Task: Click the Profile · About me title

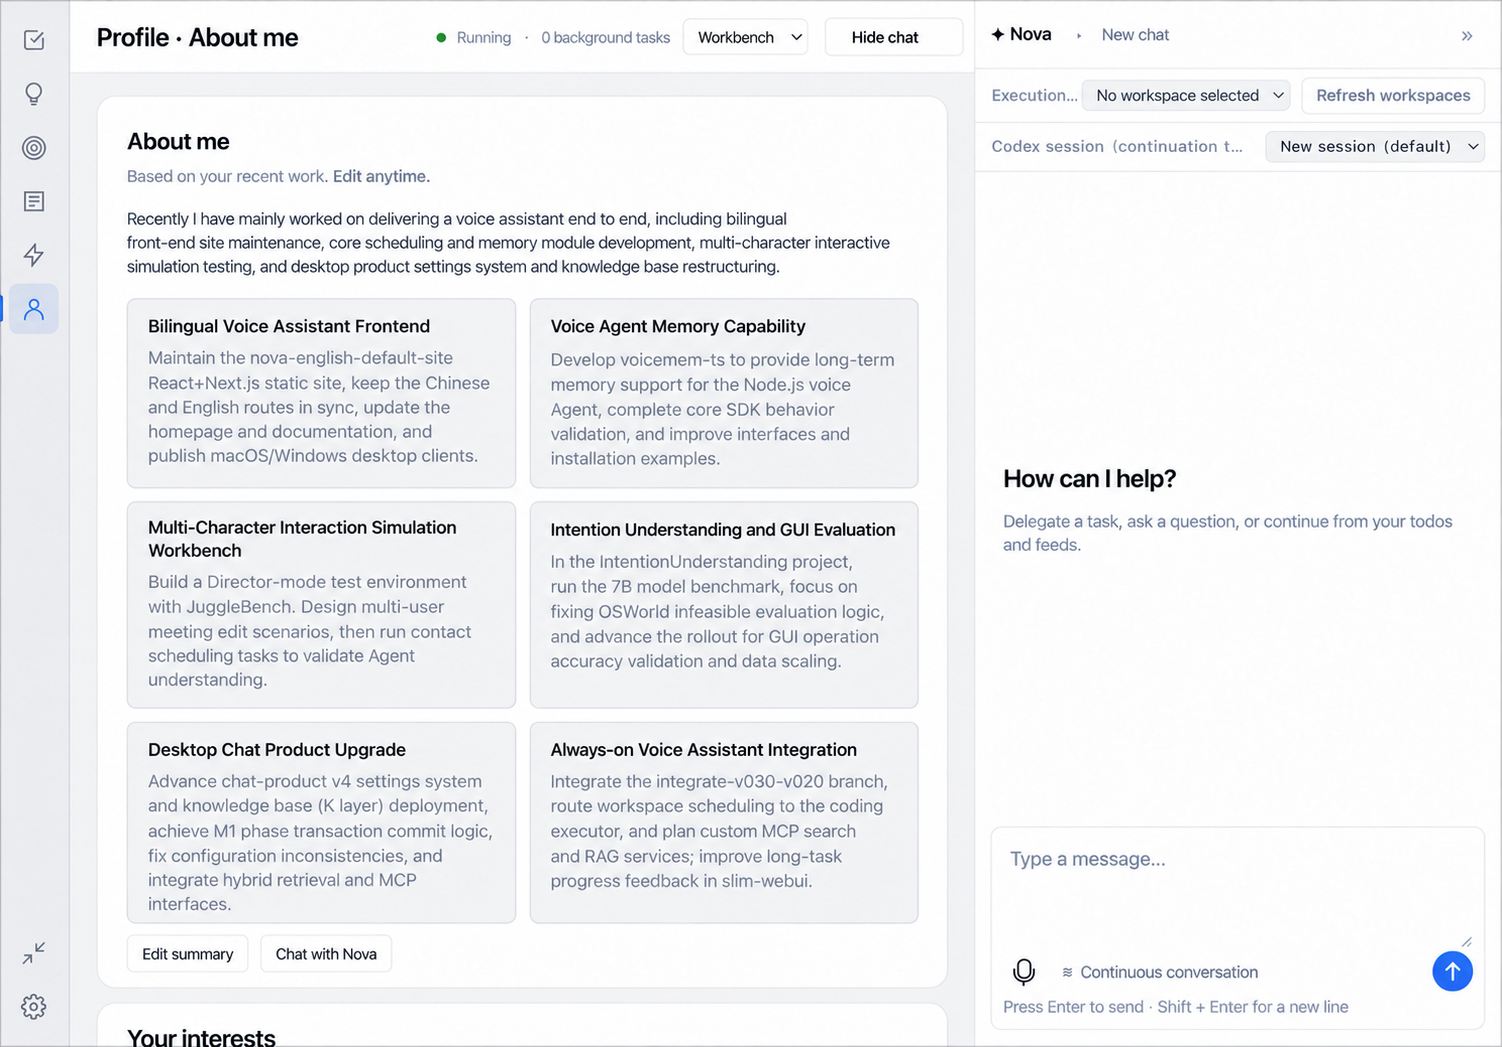Action: (x=197, y=37)
